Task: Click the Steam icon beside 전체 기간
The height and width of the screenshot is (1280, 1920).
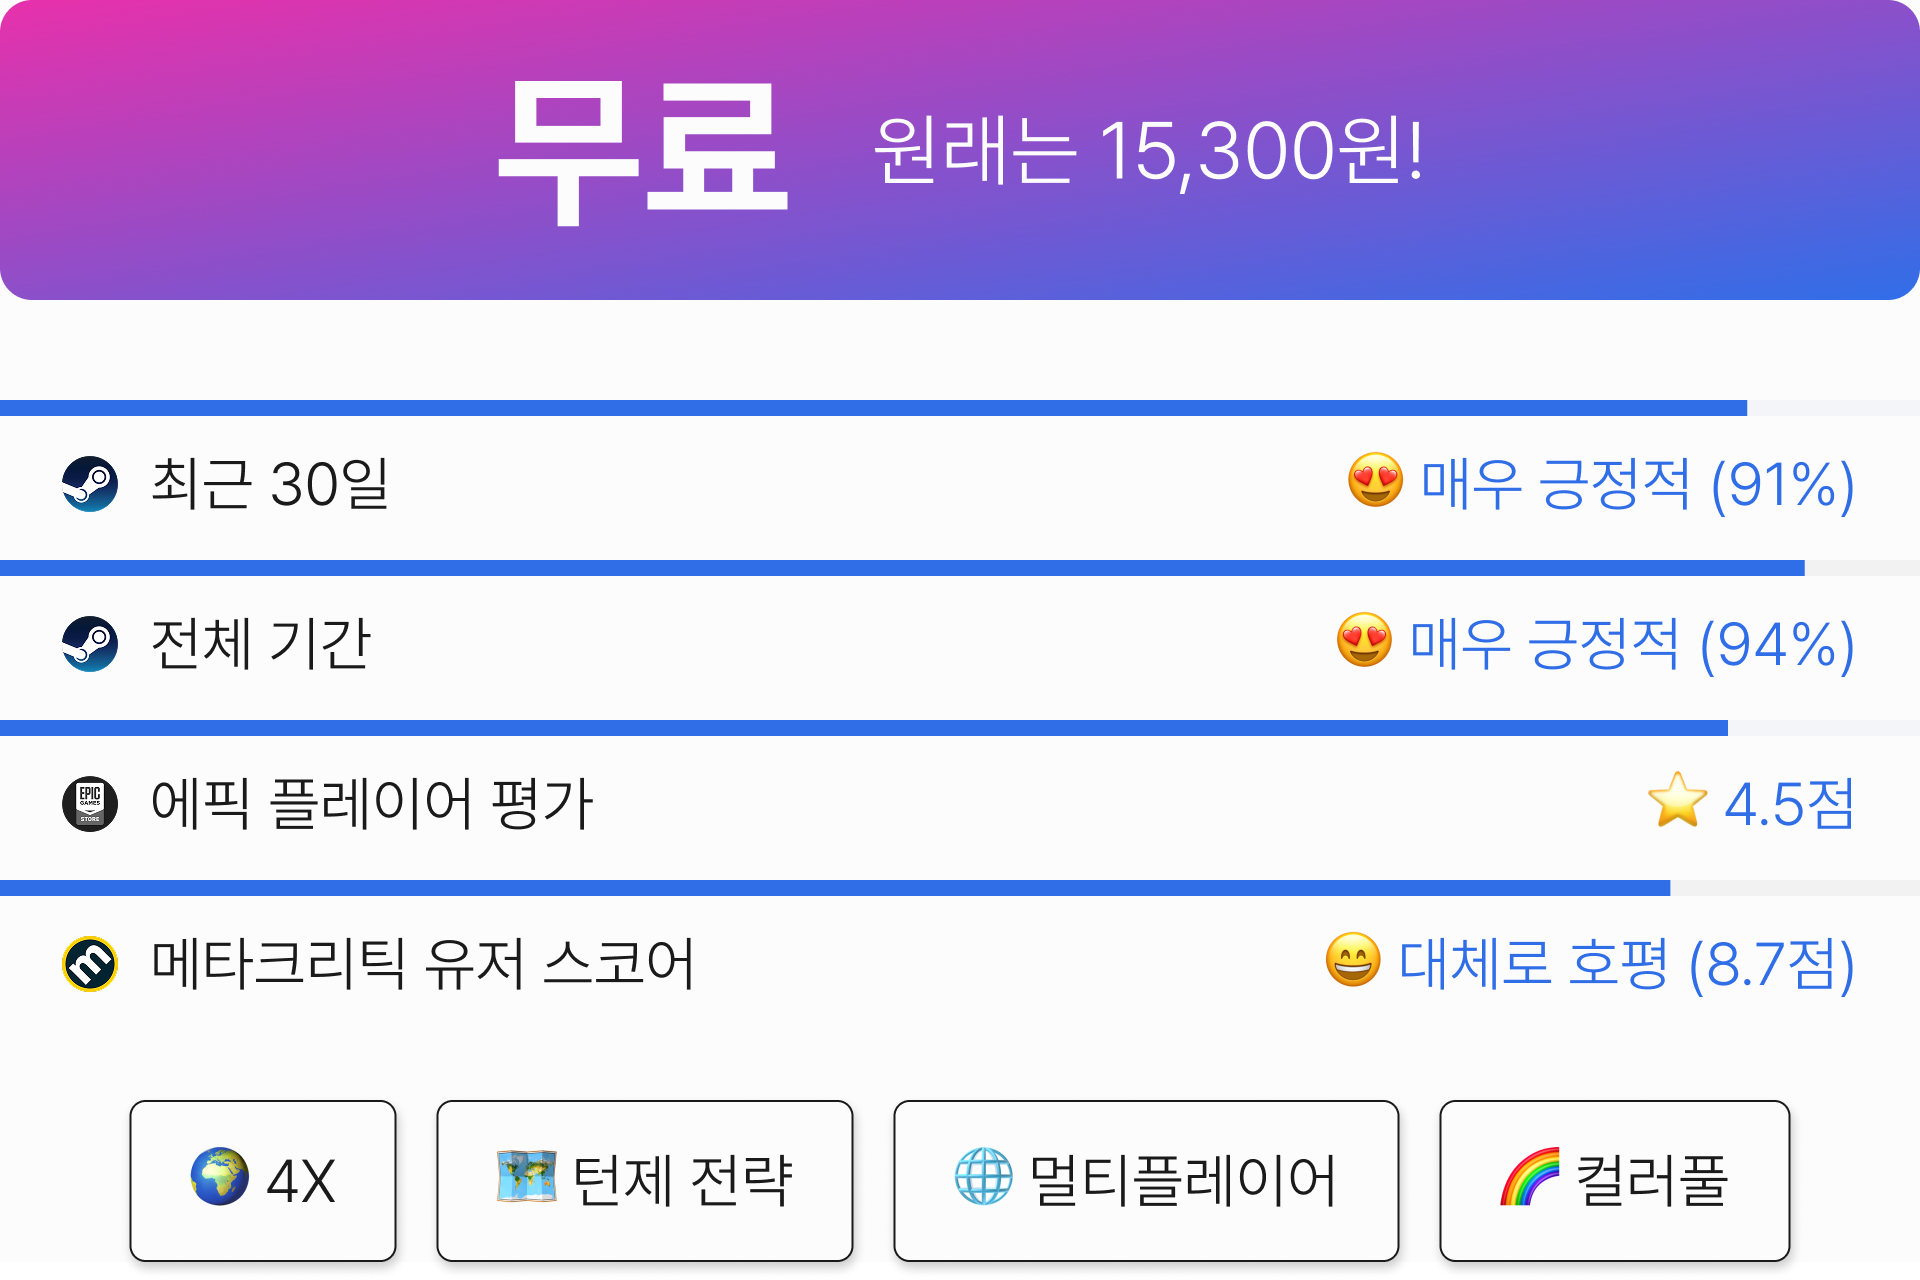Action: 90,644
